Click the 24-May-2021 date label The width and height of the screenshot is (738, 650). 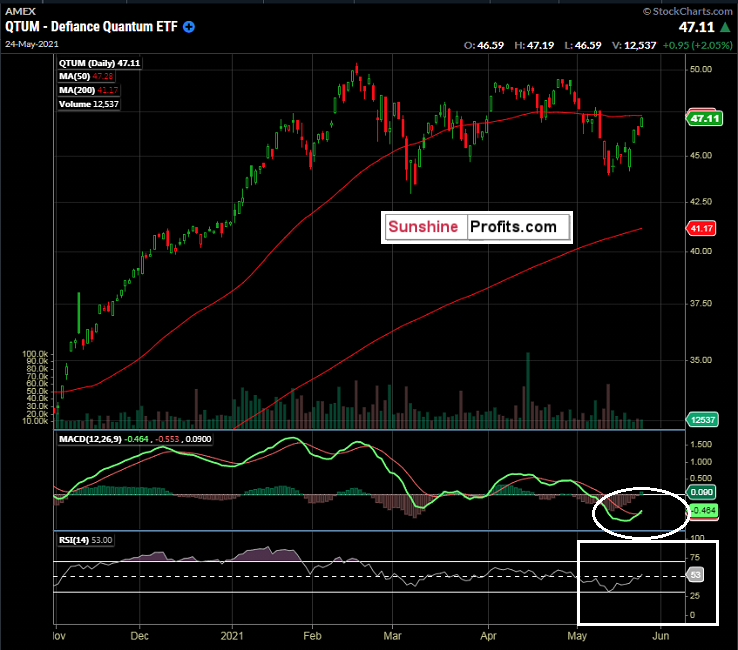32,44
